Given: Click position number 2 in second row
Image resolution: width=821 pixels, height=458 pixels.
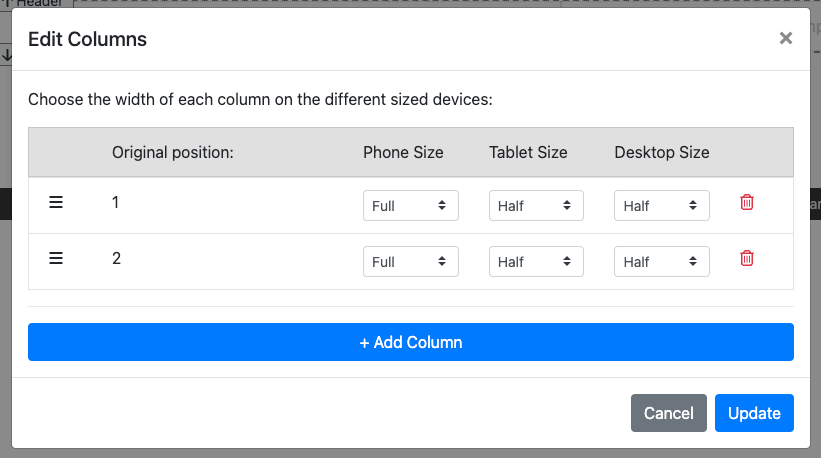Looking at the screenshot, I should click(x=116, y=258).
